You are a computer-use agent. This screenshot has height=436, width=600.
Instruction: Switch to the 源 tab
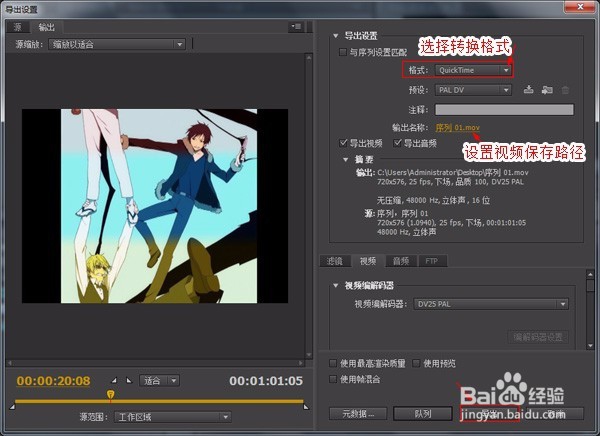click(18, 27)
